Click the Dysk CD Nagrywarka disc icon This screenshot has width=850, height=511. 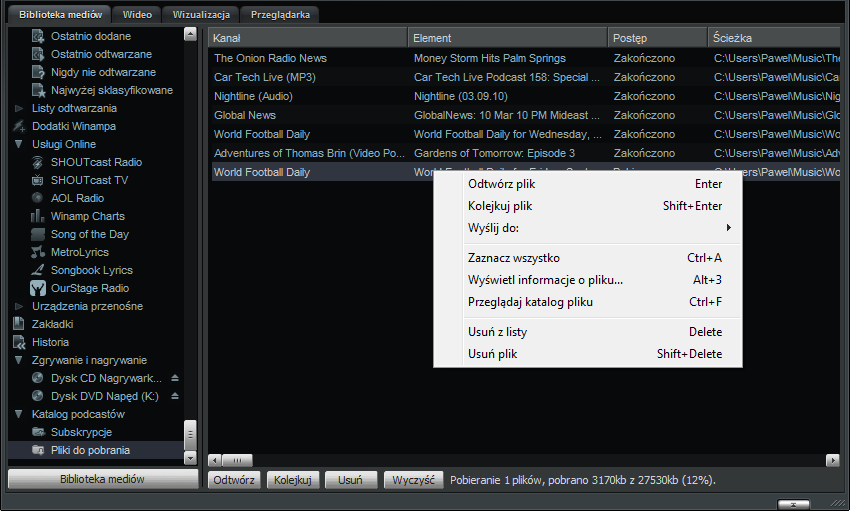(x=37, y=378)
